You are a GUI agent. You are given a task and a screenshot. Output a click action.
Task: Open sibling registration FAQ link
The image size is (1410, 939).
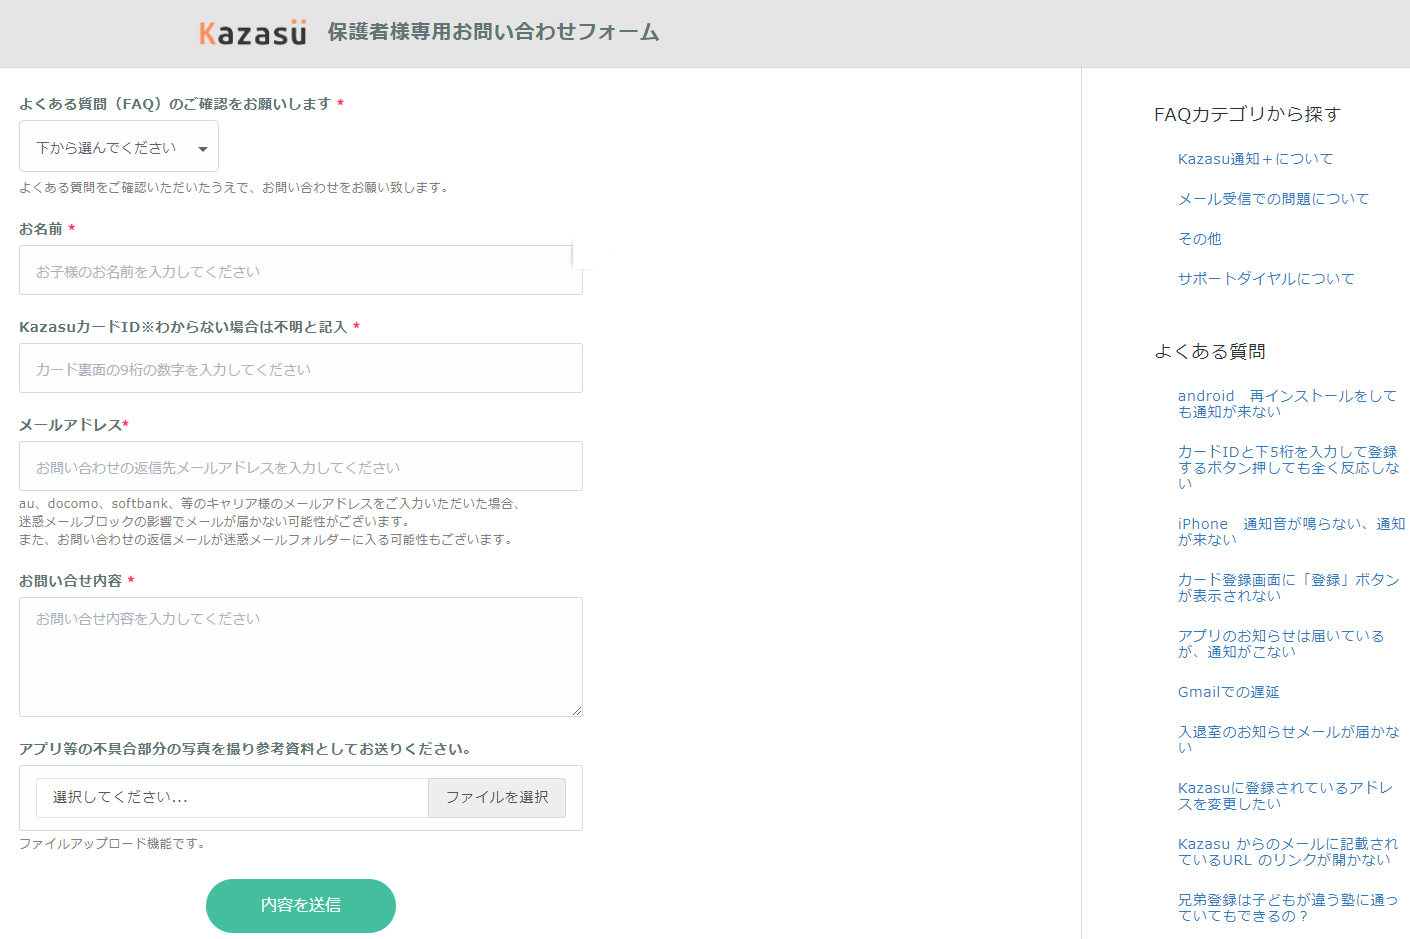pos(1287,907)
